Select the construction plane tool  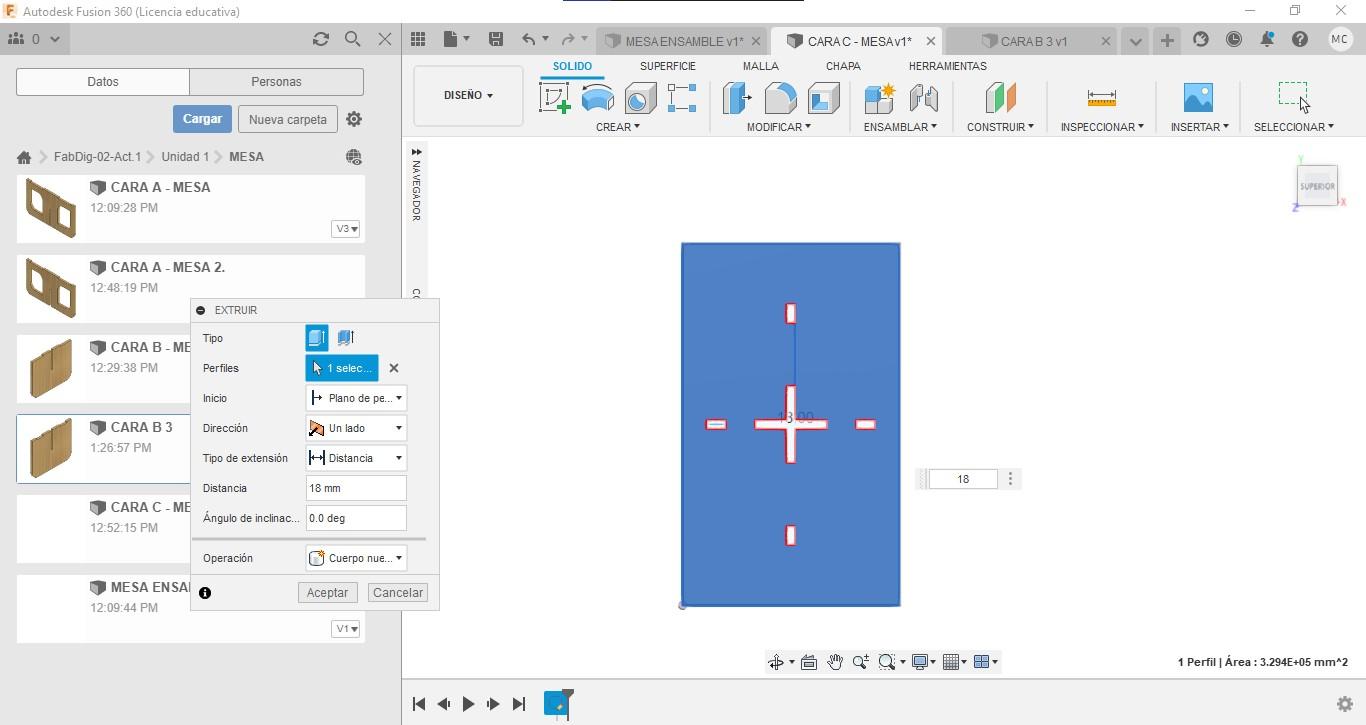pos(1000,98)
